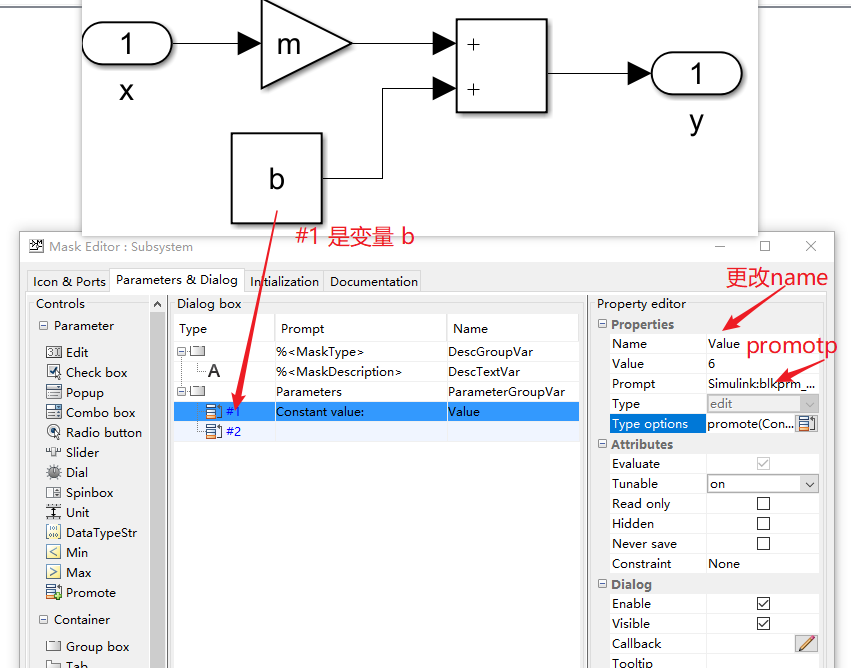Edit the Value property field 6
The height and width of the screenshot is (668, 851).
(763, 364)
